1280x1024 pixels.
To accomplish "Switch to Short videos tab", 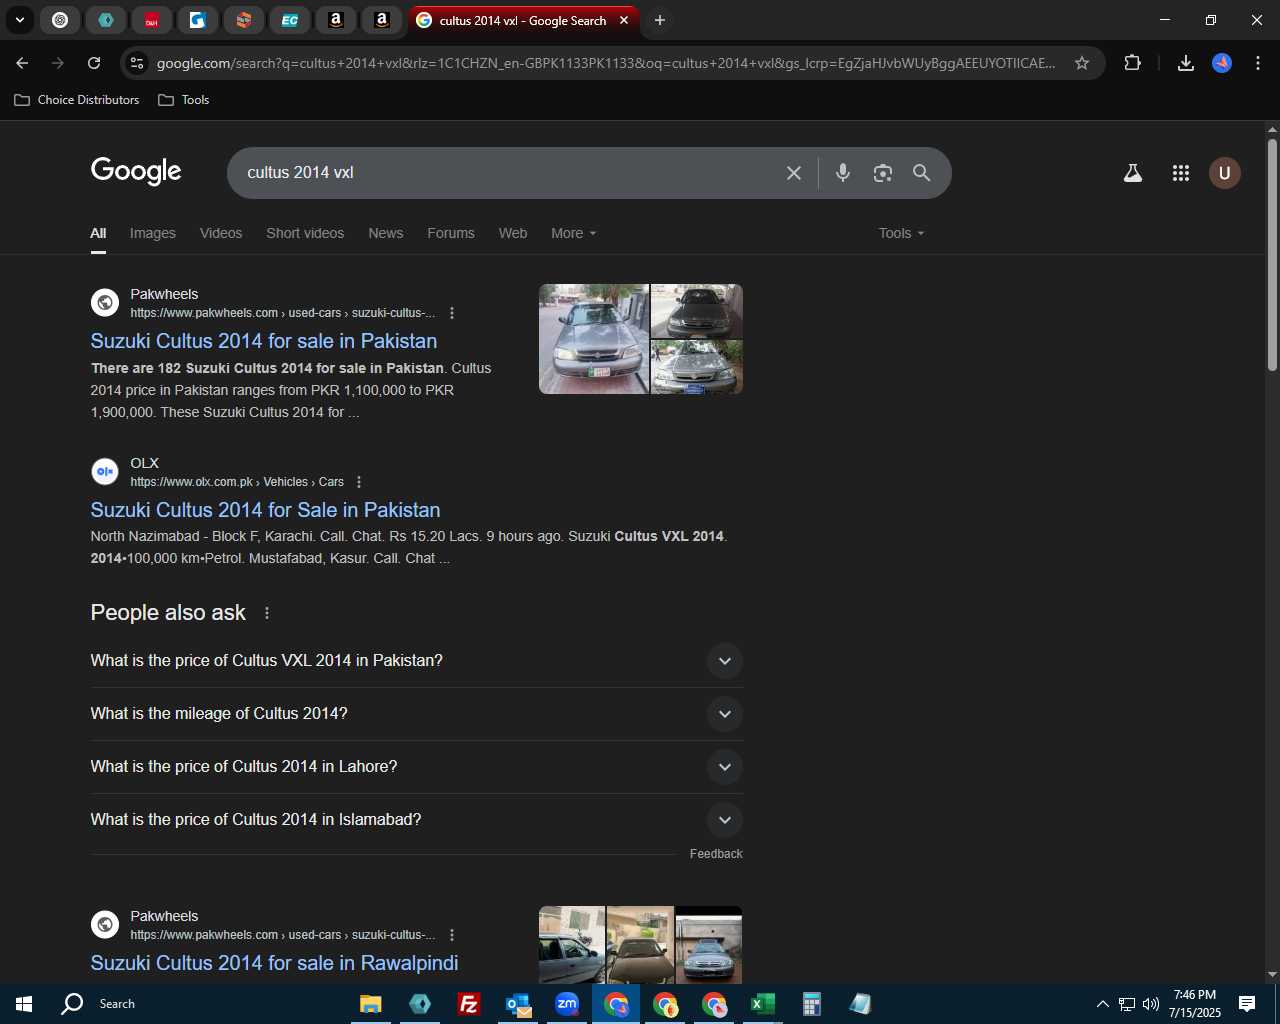I will point(305,233).
